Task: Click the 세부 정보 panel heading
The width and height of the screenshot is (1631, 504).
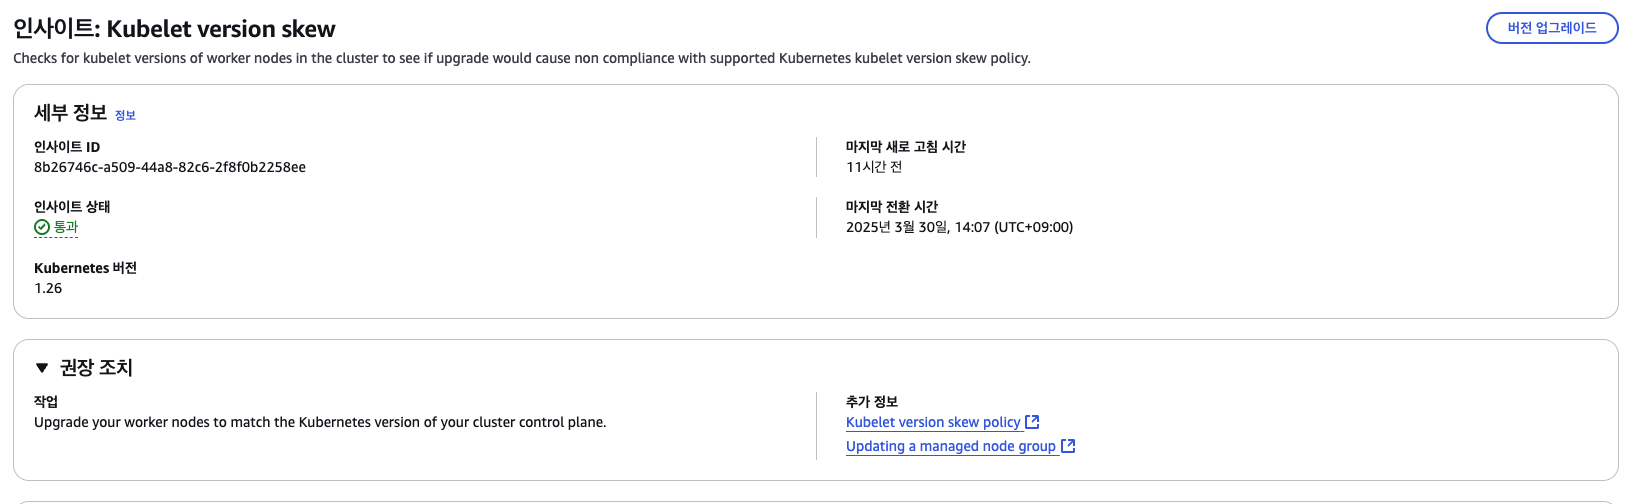Action: [70, 113]
